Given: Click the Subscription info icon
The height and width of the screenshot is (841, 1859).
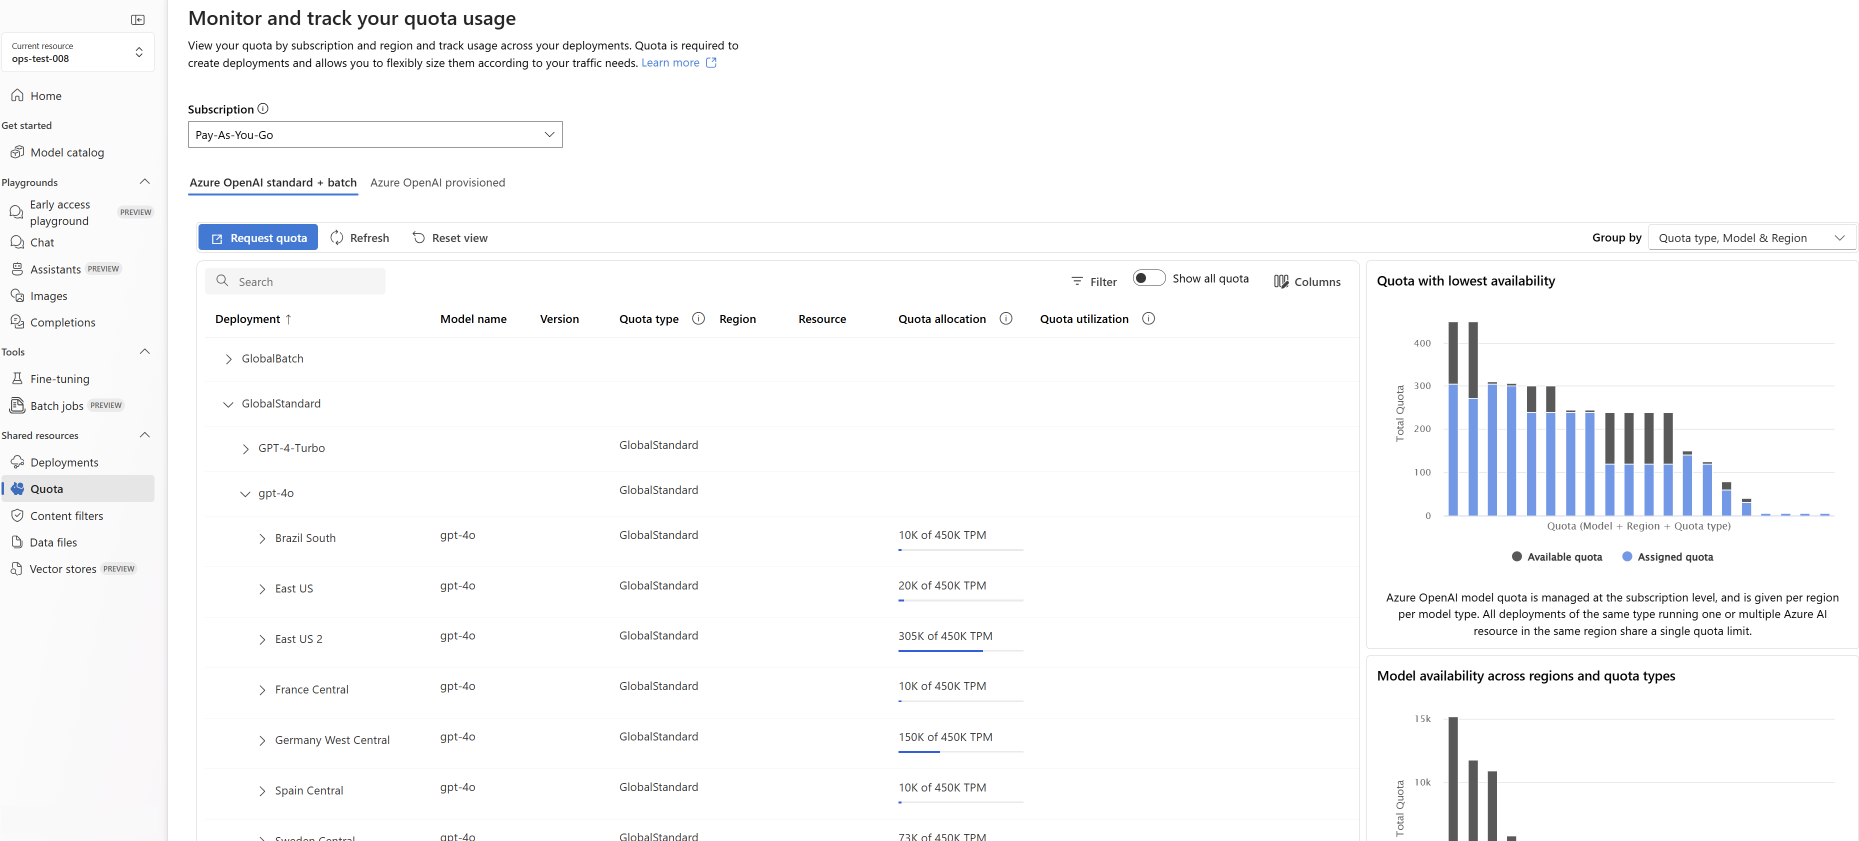Looking at the screenshot, I should 263,109.
